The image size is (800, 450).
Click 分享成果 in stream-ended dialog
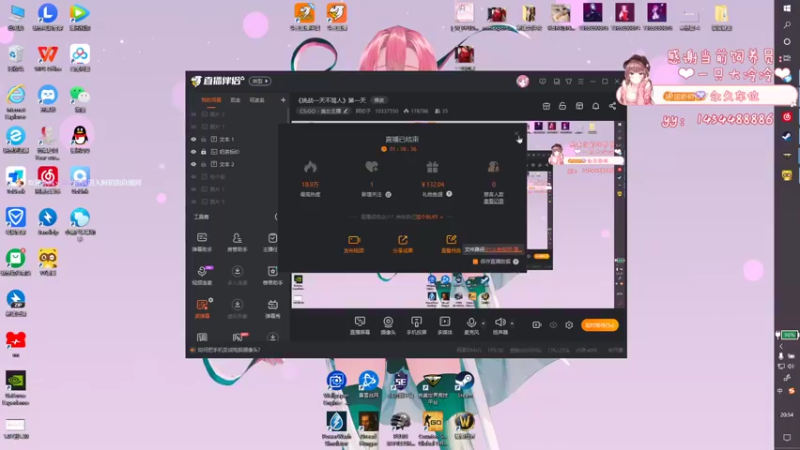[x=403, y=244]
